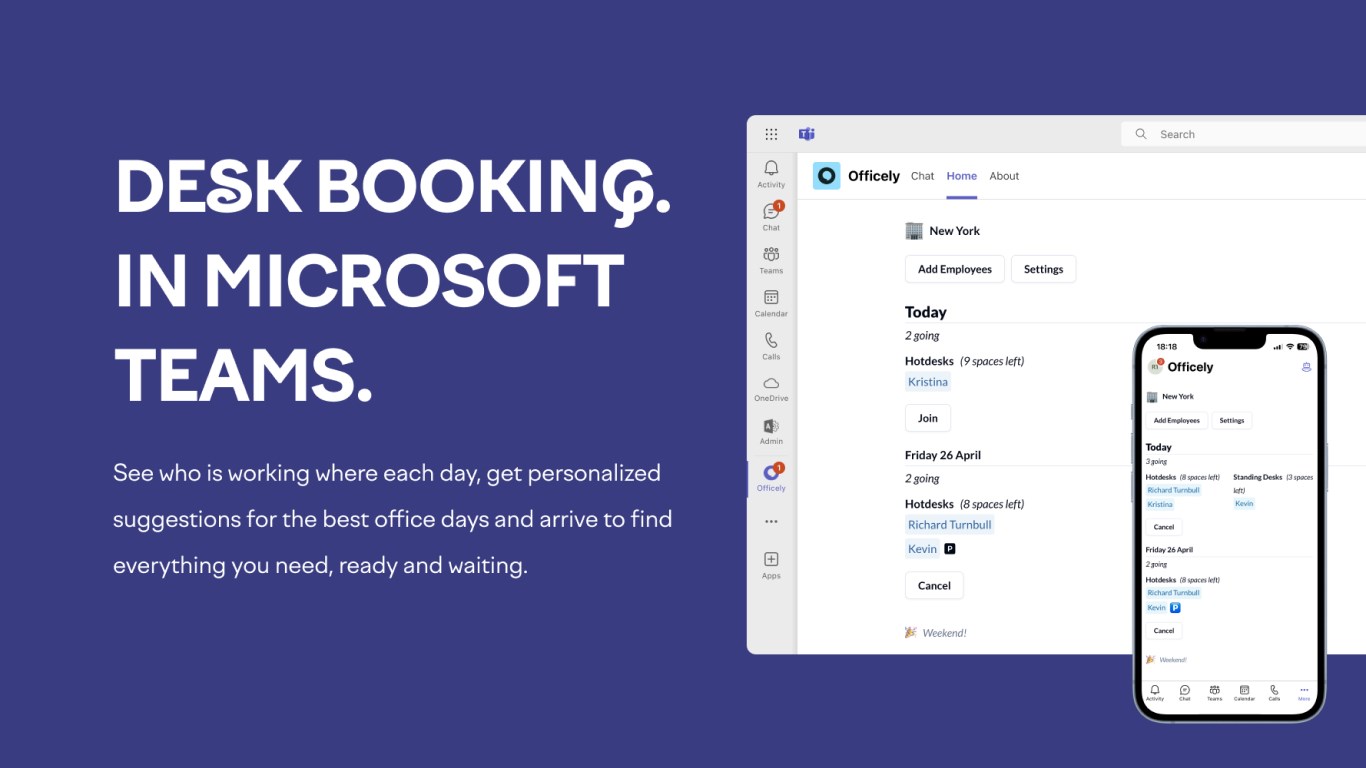Tap More in the phone bottom bar
This screenshot has height=768, width=1366.
pyautogui.click(x=1304, y=693)
